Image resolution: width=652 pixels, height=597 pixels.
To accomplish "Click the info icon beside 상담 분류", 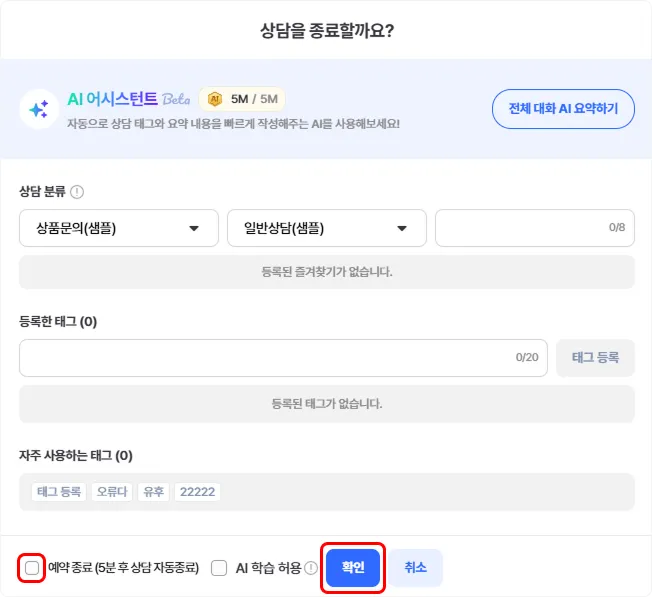I will 77,191.
